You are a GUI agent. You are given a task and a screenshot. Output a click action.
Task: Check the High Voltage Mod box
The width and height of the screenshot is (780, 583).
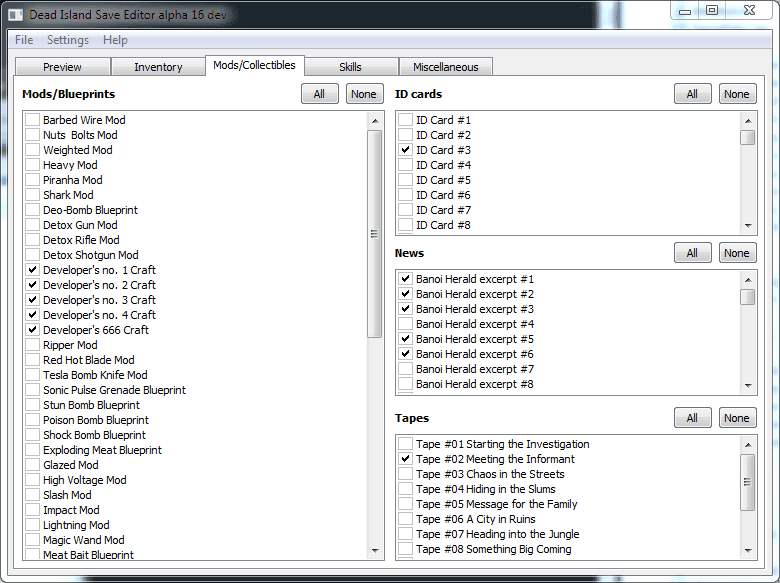(x=32, y=480)
